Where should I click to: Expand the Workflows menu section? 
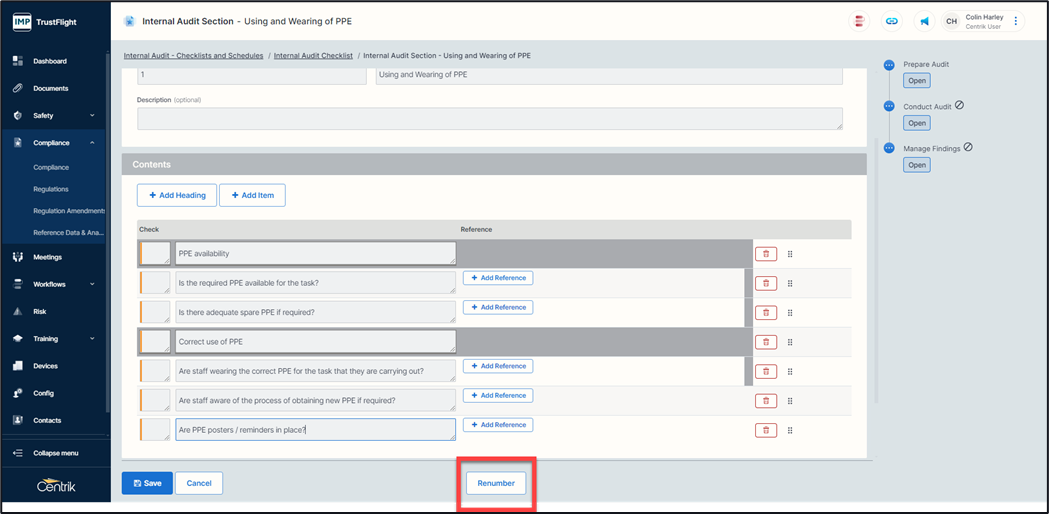[x=92, y=284]
